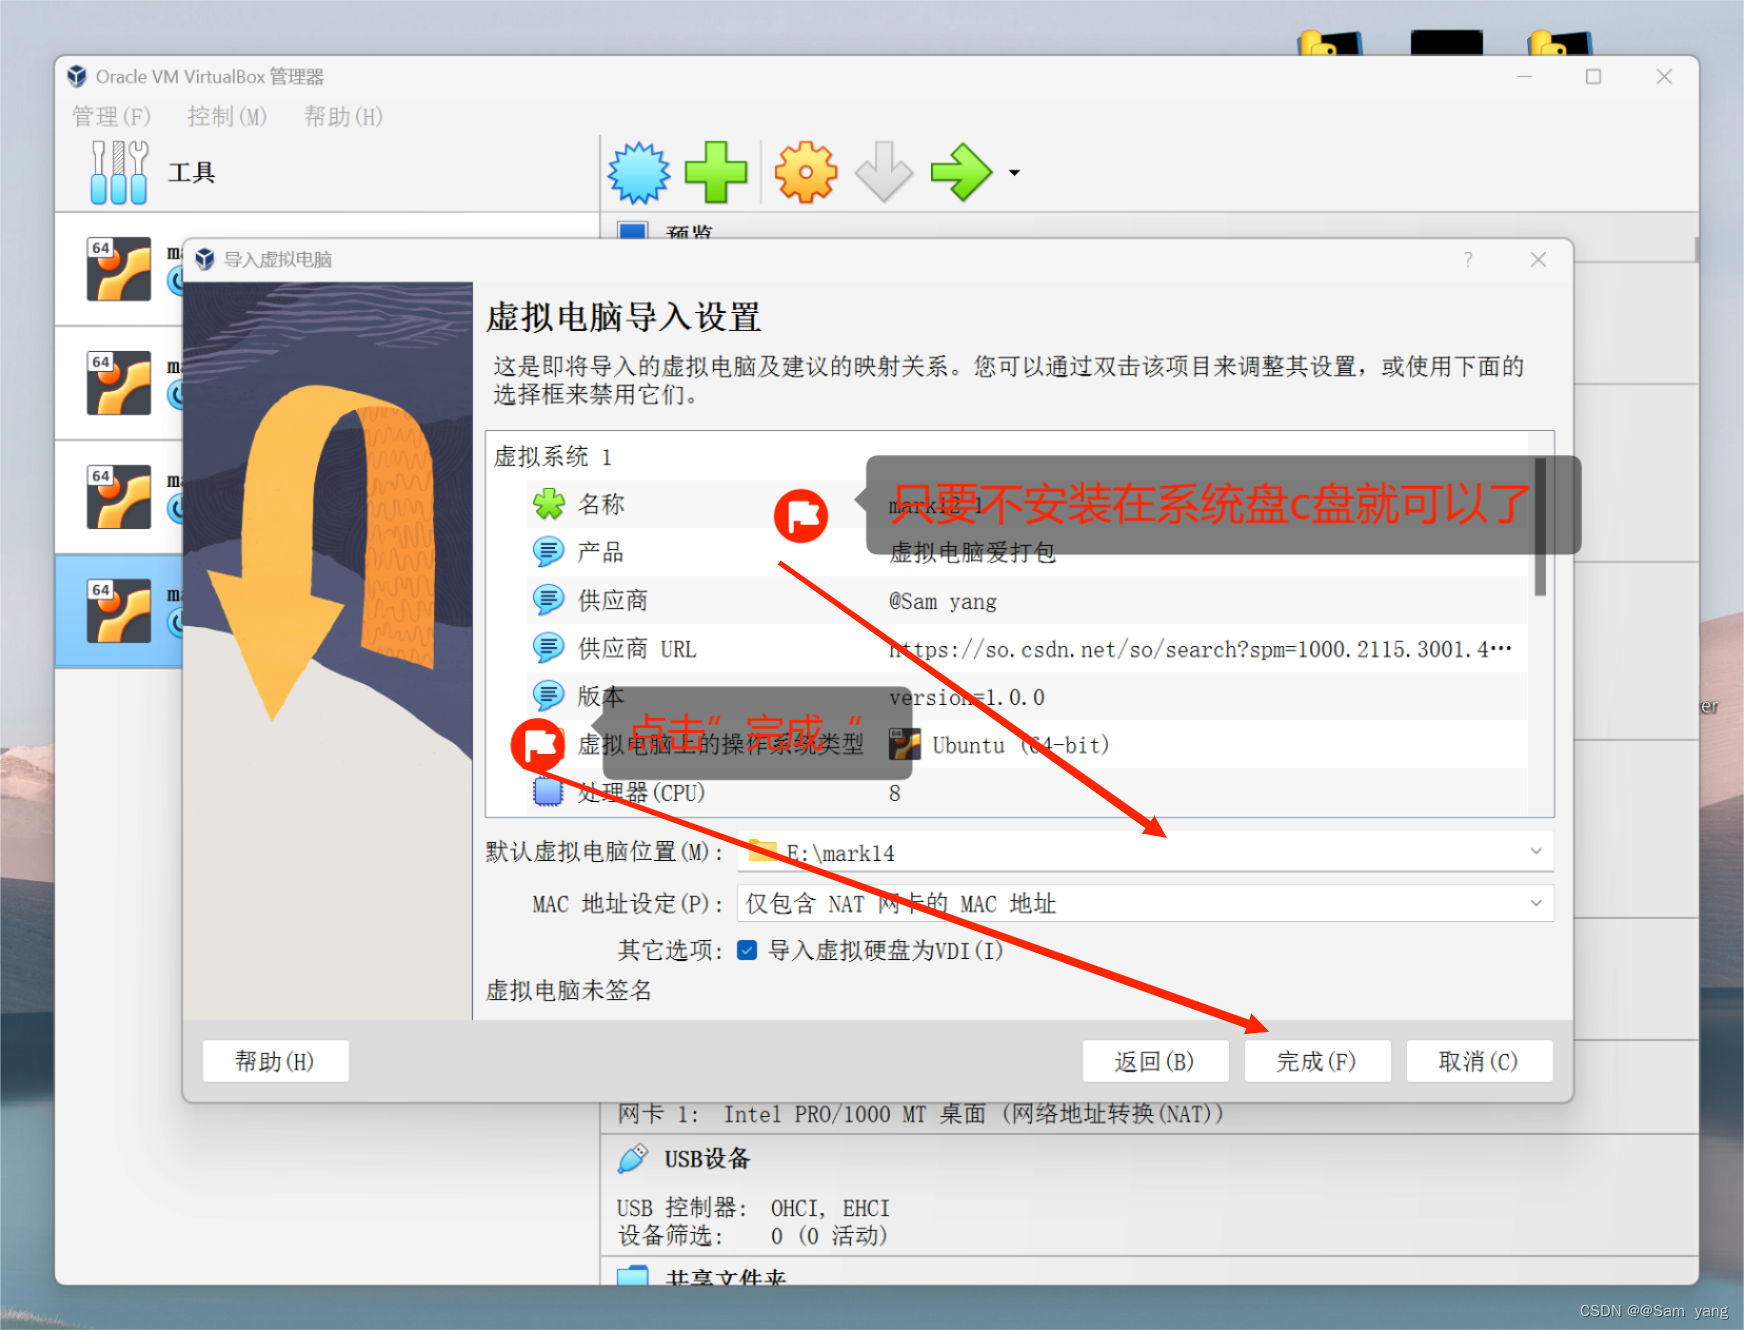Click the 虚拟电脑未签名 text
This screenshot has height=1330, width=1744.
point(568,991)
